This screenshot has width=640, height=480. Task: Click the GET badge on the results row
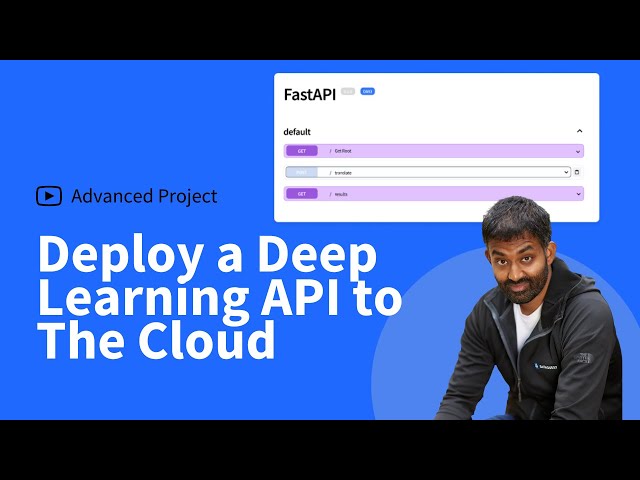tap(302, 194)
